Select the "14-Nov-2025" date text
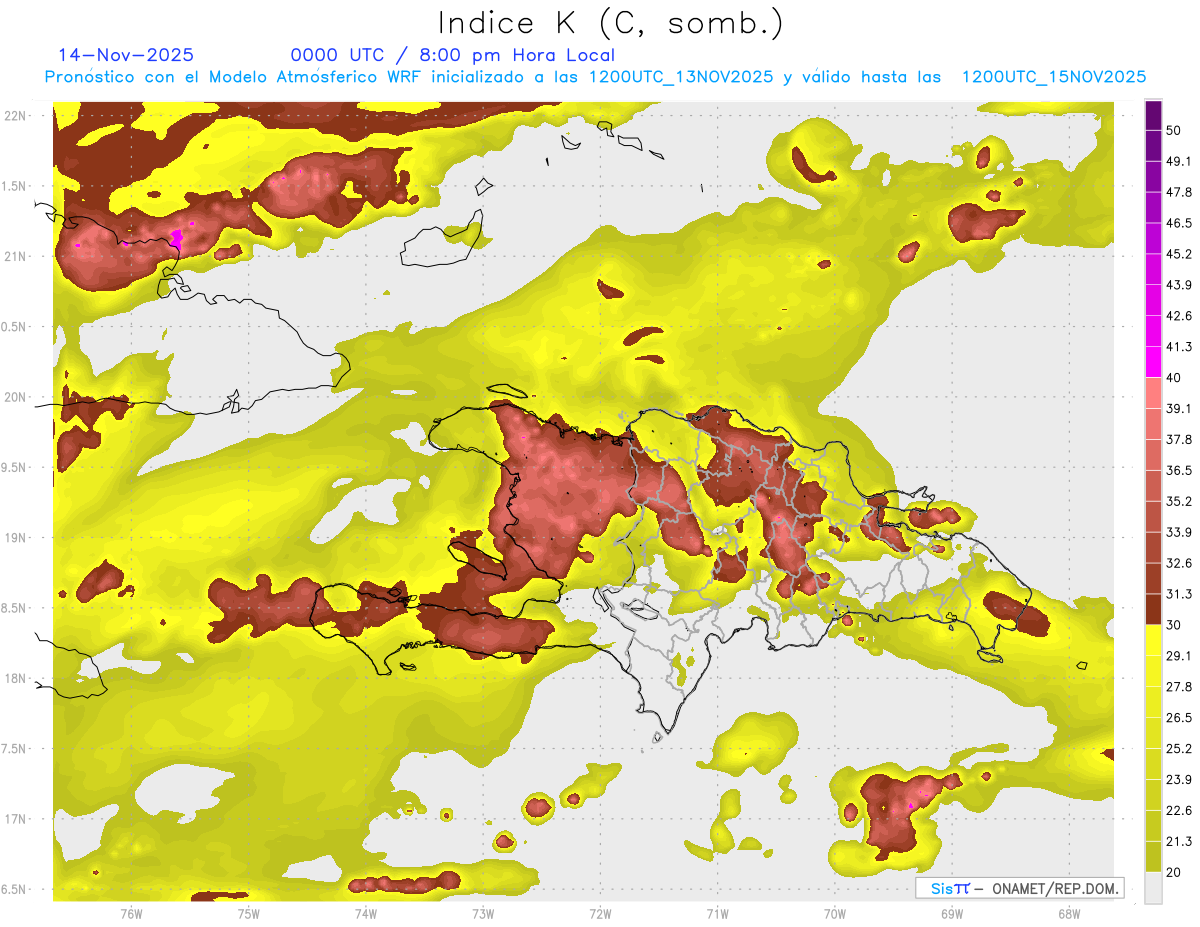 126,55
